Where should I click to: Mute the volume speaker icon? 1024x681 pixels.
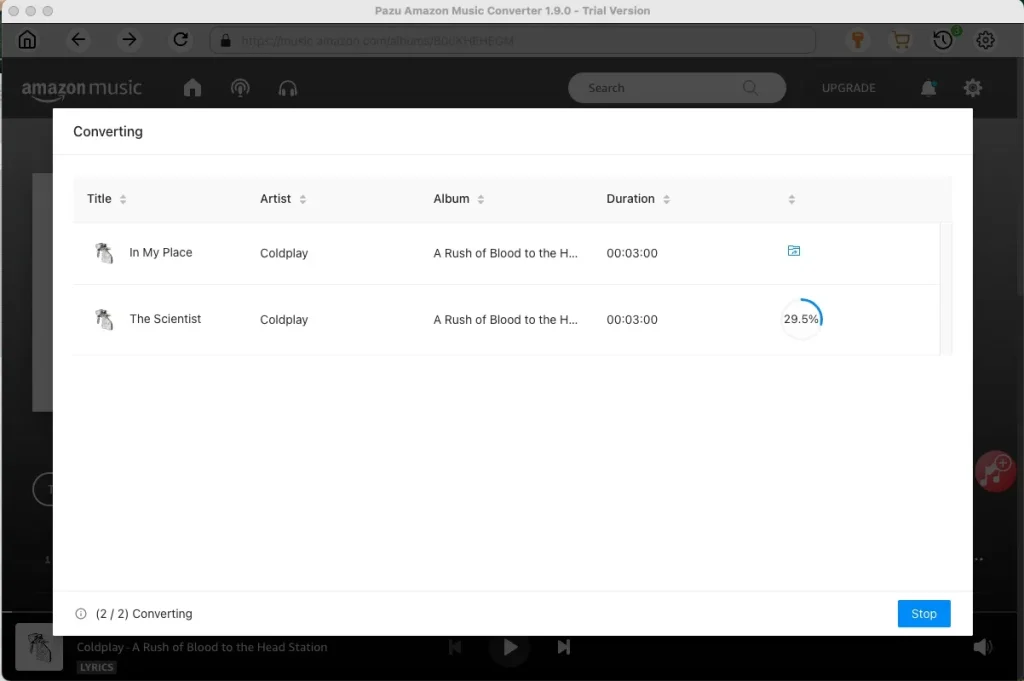(984, 647)
